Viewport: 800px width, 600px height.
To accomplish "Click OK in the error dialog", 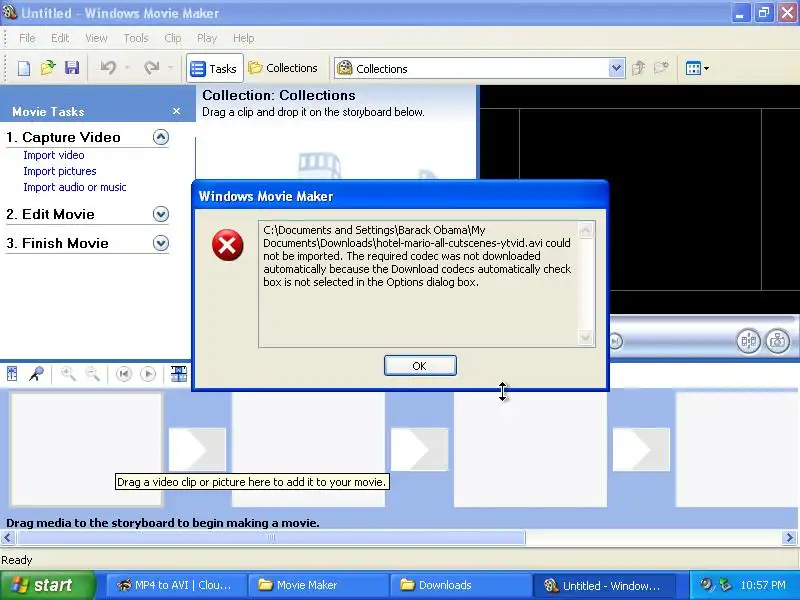I will click(x=420, y=365).
